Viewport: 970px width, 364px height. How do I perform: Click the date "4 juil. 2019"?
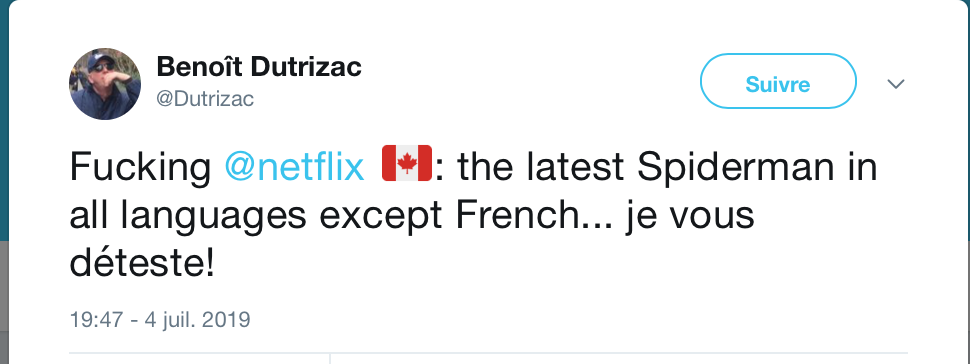pyautogui.click(x=197, y=319)
